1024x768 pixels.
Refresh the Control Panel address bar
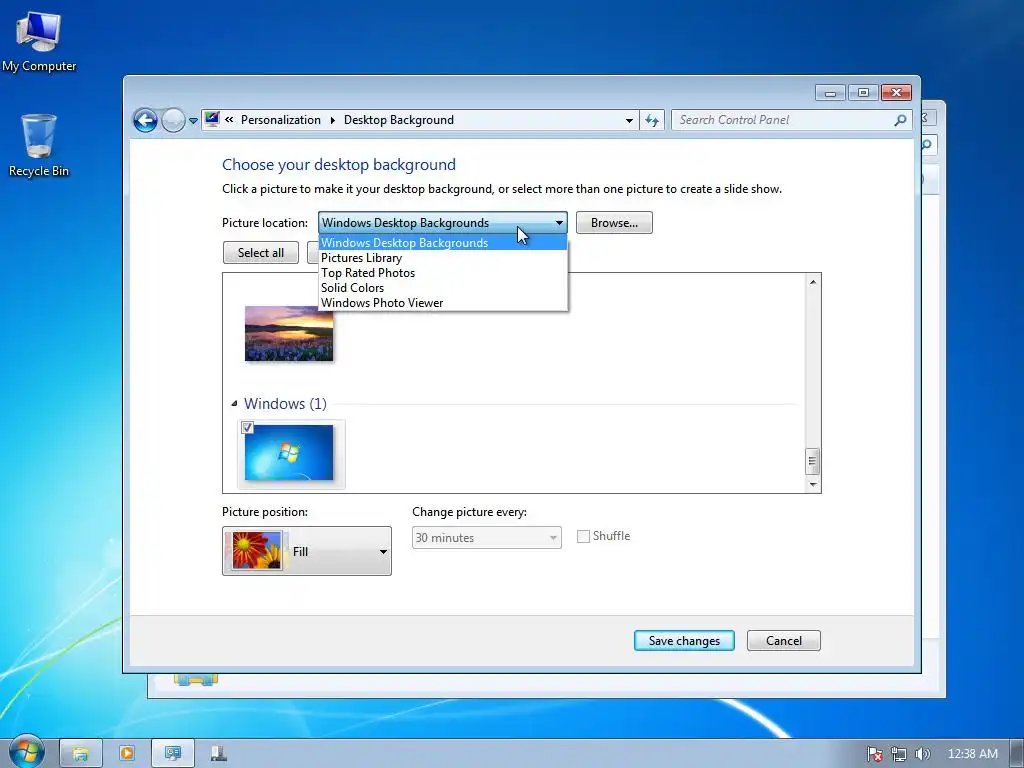pos(652,120)
